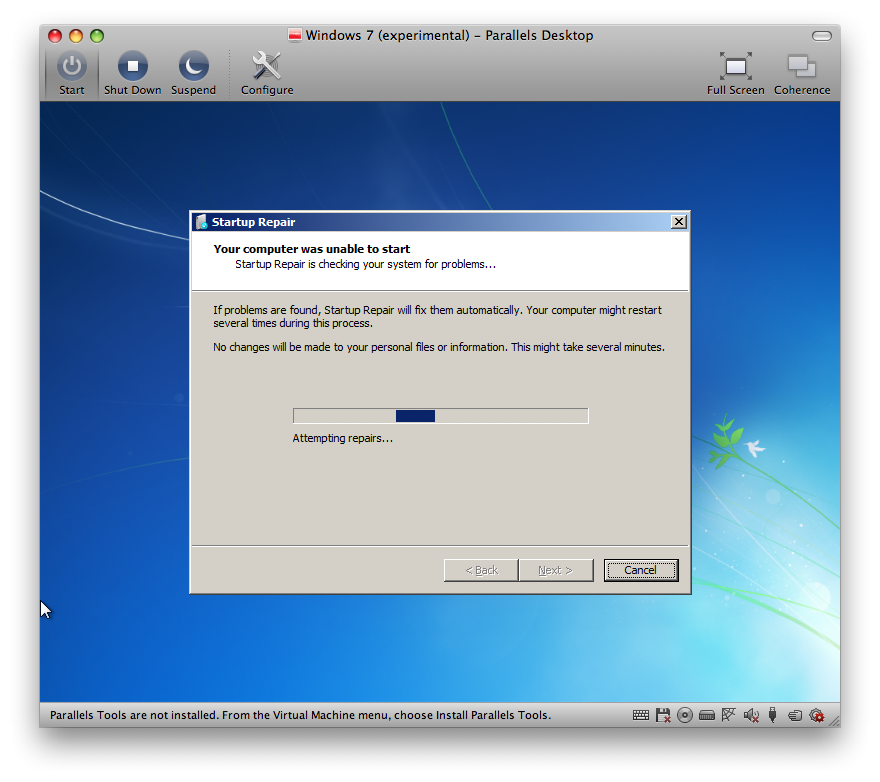The height and width of the screenshot is (782, 880).
Task: Click 'Your computer was unable to start' heading
Action: [x=311, y=249]
